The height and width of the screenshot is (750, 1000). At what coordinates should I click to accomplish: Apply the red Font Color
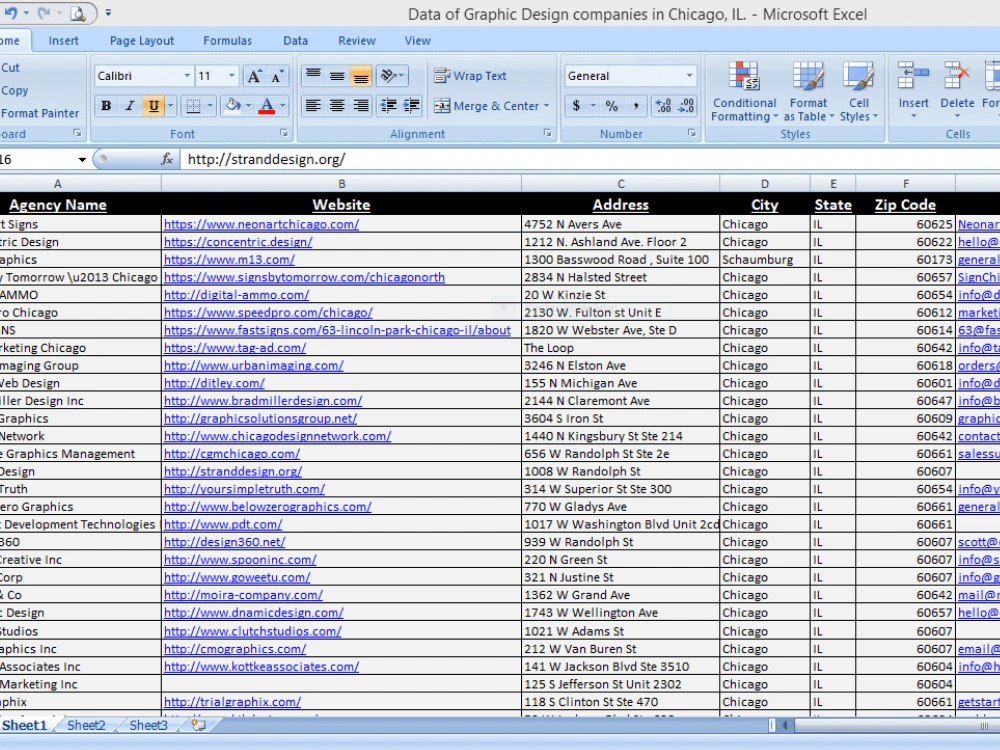[267, 106]
